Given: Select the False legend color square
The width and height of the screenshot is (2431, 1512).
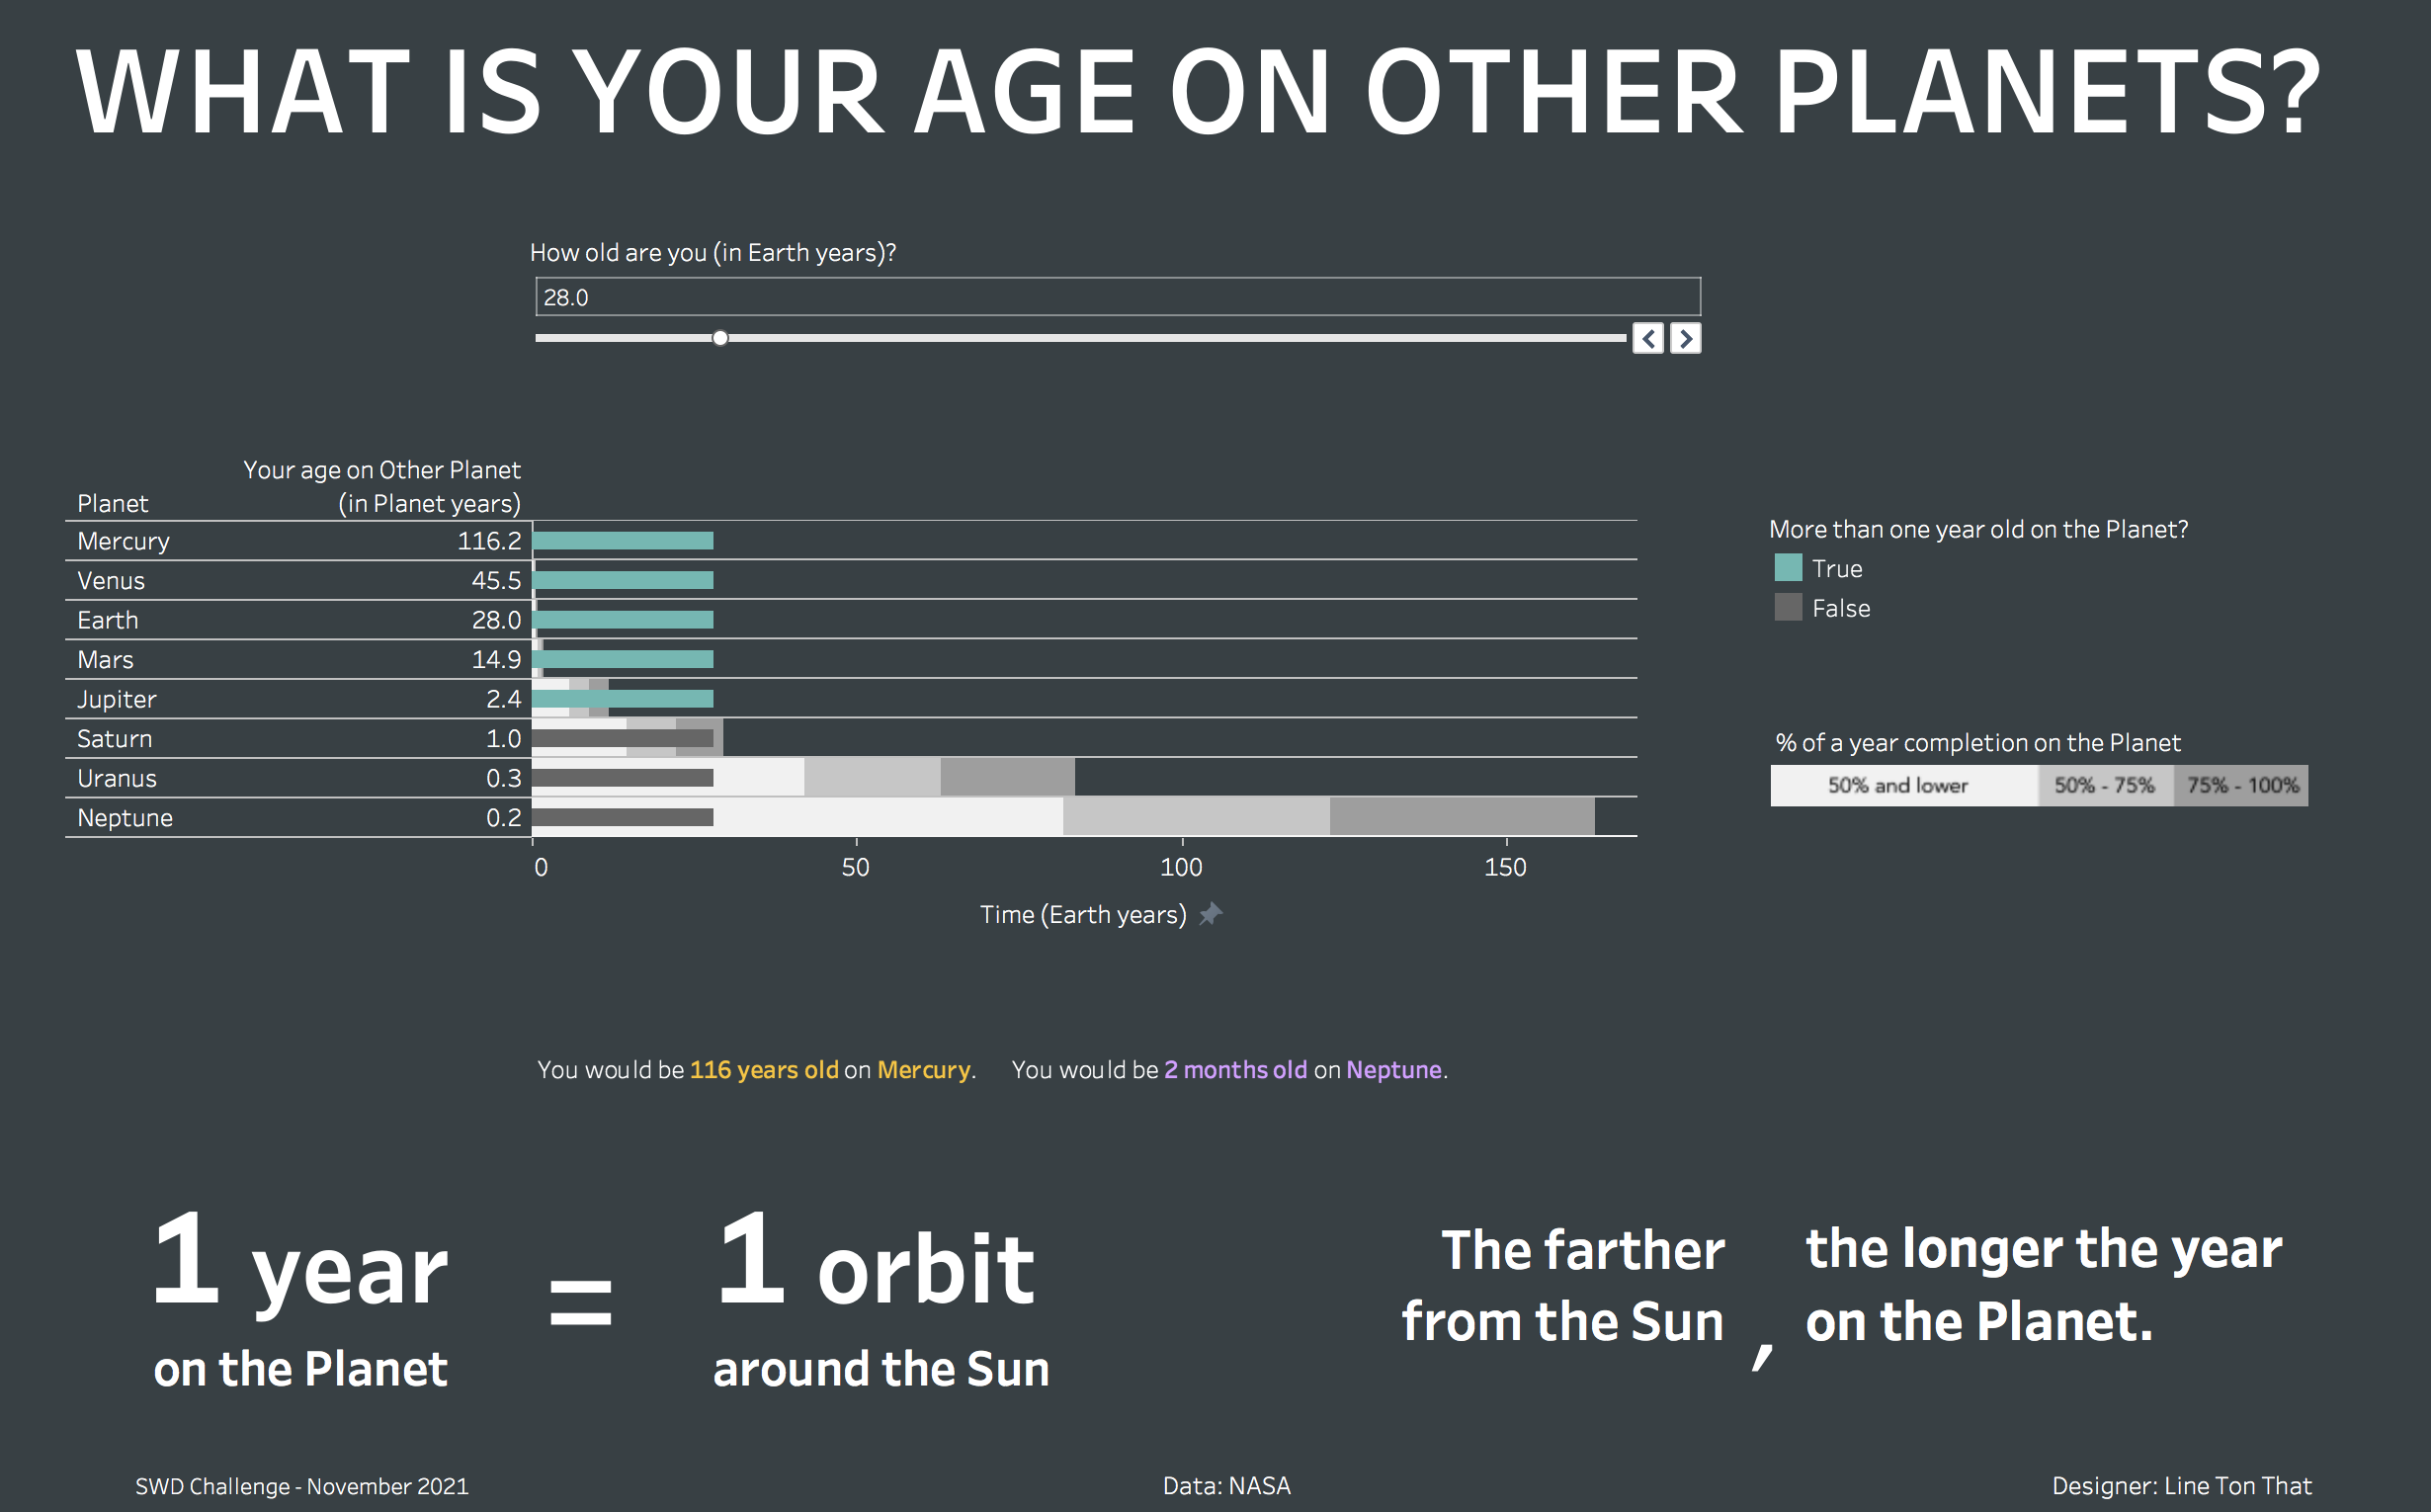Looking at the screenshot, I should [x=1790, y=608].
